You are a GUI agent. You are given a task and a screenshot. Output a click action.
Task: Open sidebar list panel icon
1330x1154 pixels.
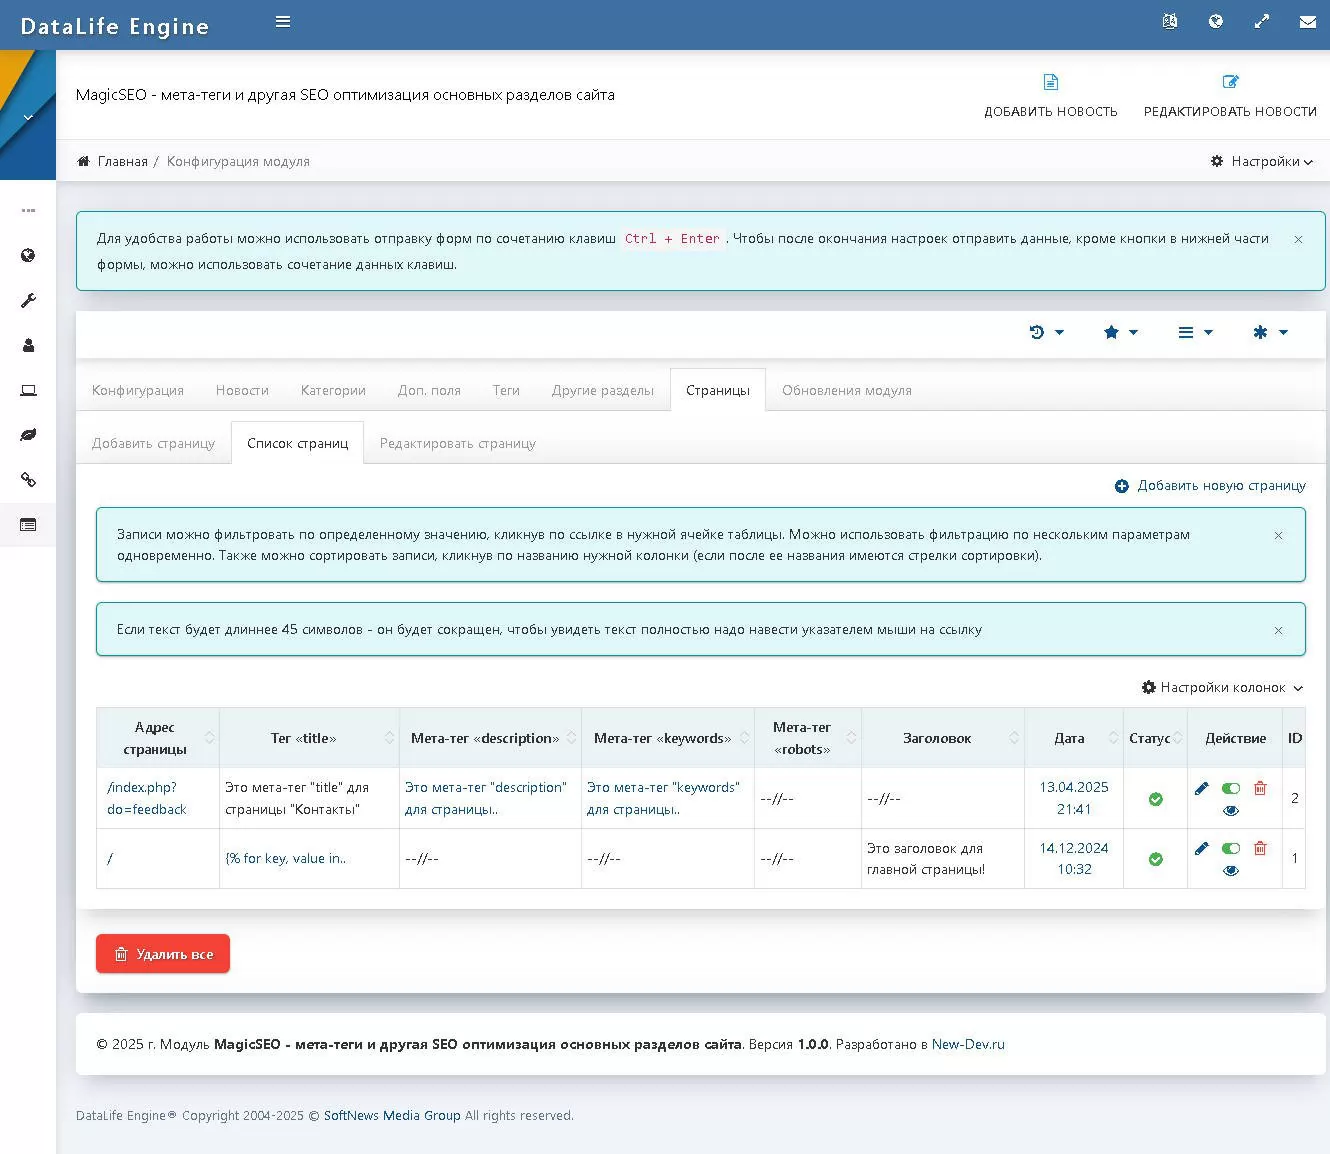(28, 524)
